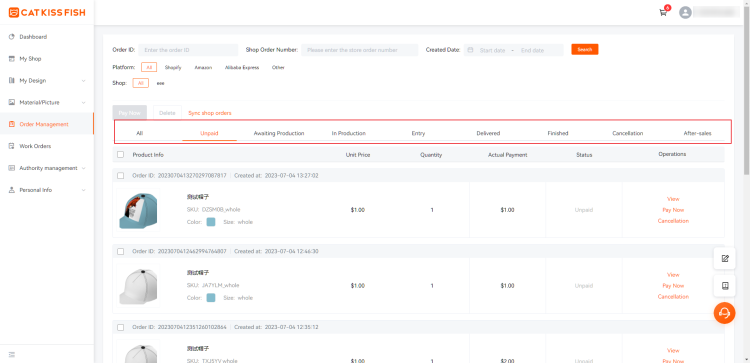The height and width of the screenshot is (363, 750).
Task: Open the floating edit note icon
Action: pos(725,259)
